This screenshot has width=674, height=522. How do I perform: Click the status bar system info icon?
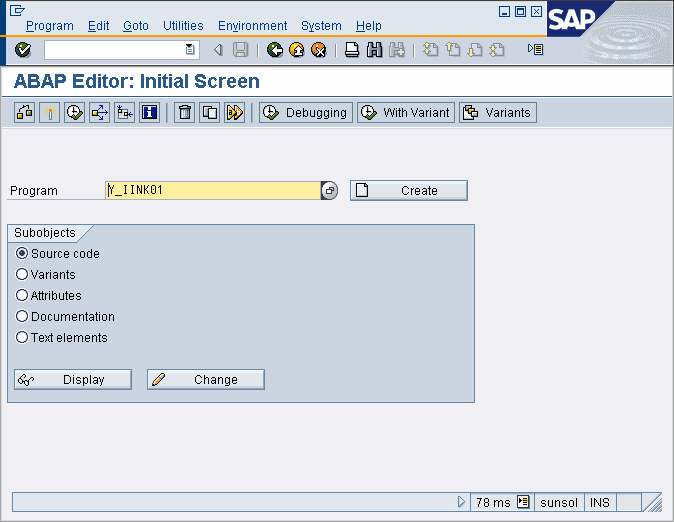[x=523, y=501]
